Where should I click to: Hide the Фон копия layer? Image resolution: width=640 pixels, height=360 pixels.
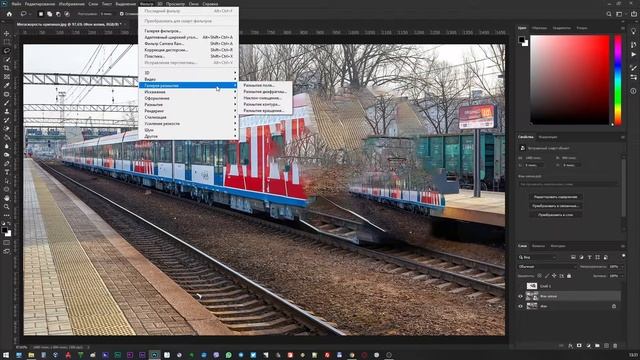coord(520,296)
